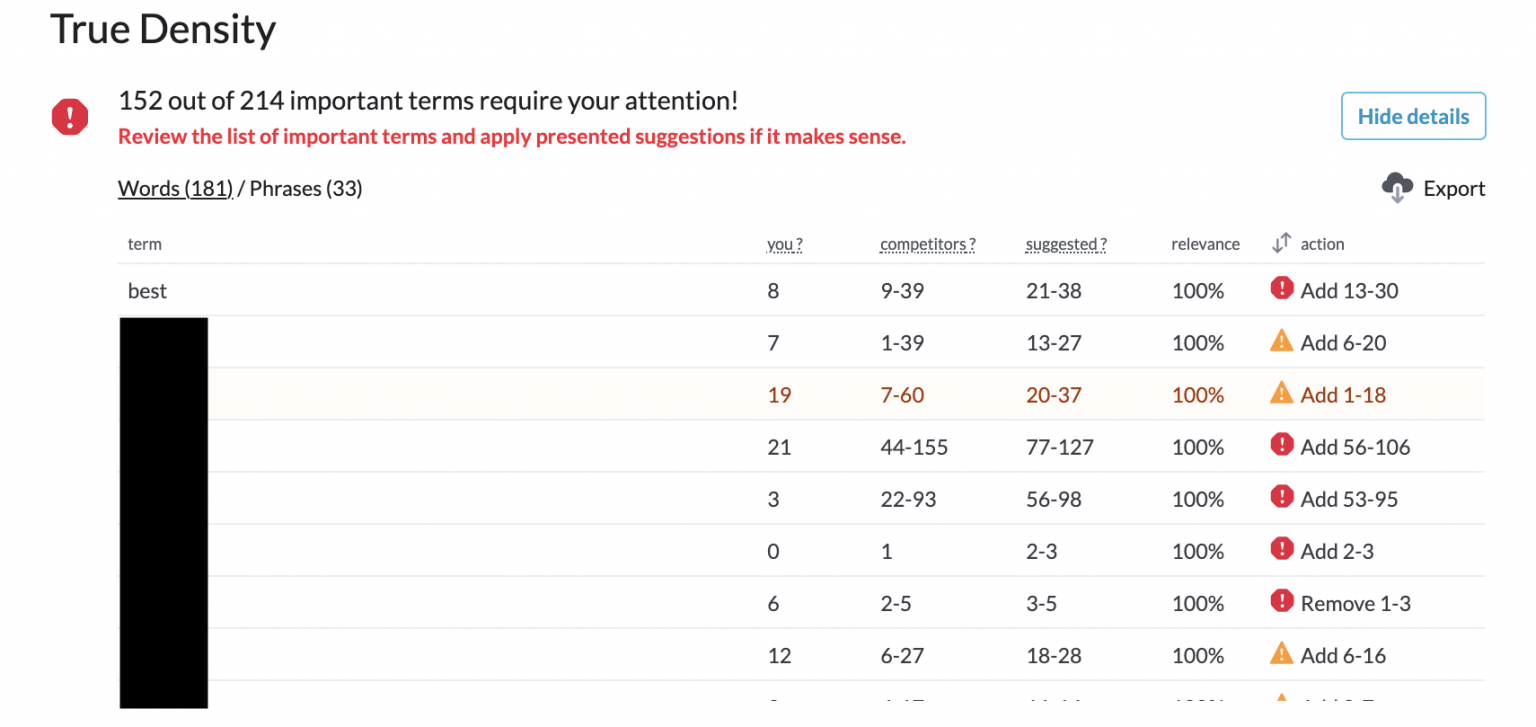
Task: Click the red alert icon for Add 13-30
Action: click(1282, 289)
